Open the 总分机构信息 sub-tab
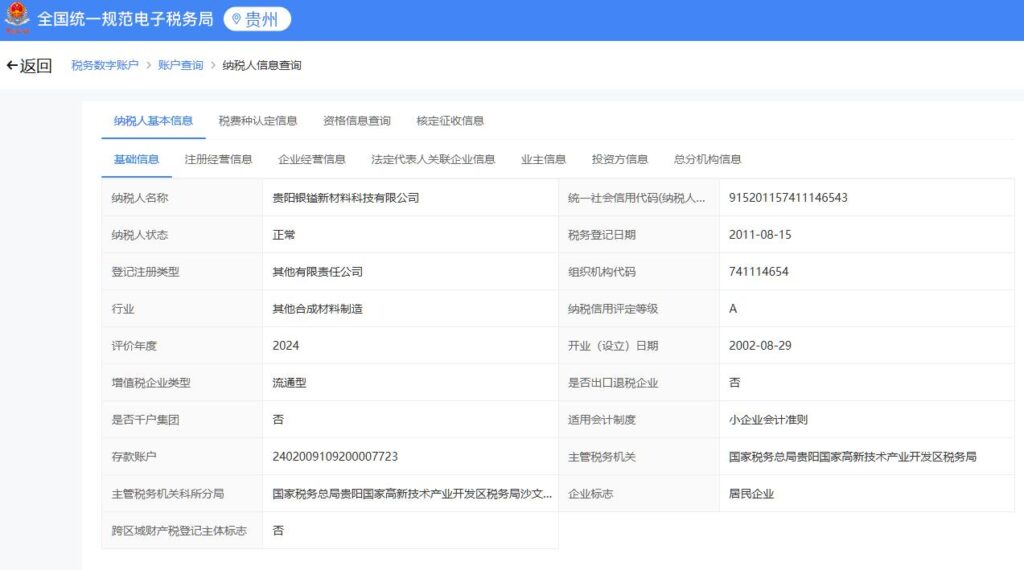1024x570 pixels. (x=707, y=159)
